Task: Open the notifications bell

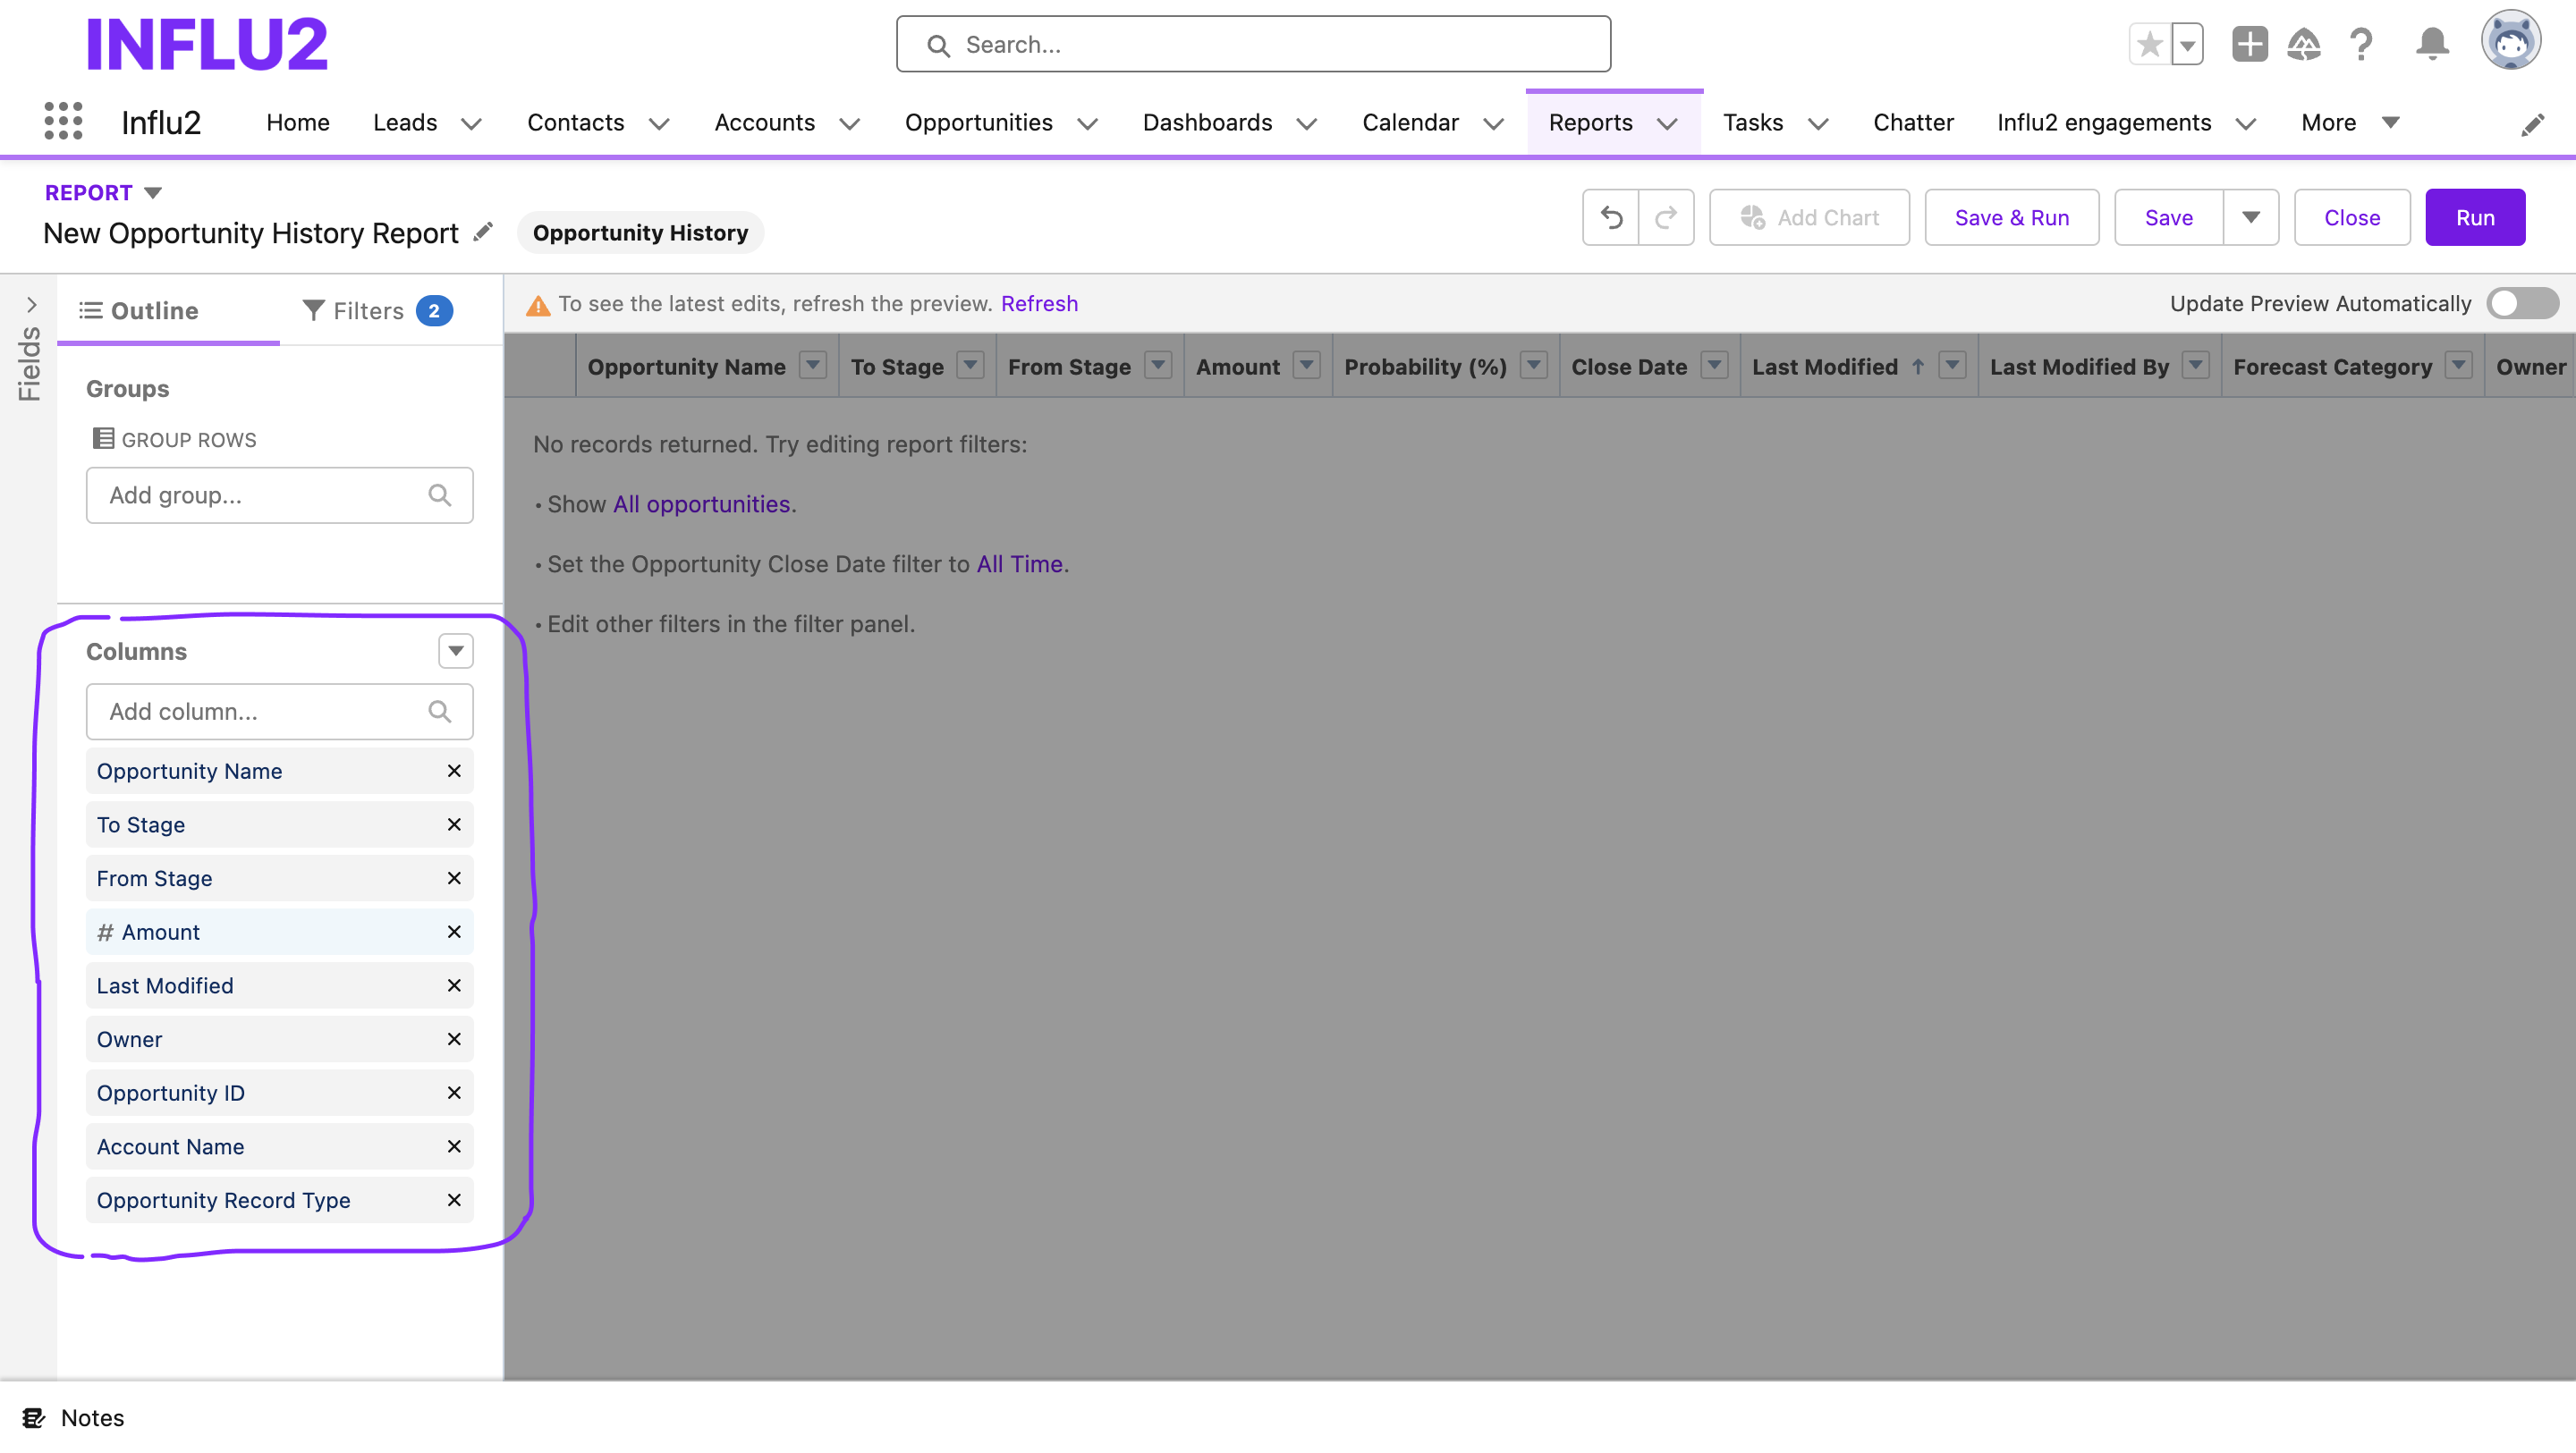Action: [2432, 44]
